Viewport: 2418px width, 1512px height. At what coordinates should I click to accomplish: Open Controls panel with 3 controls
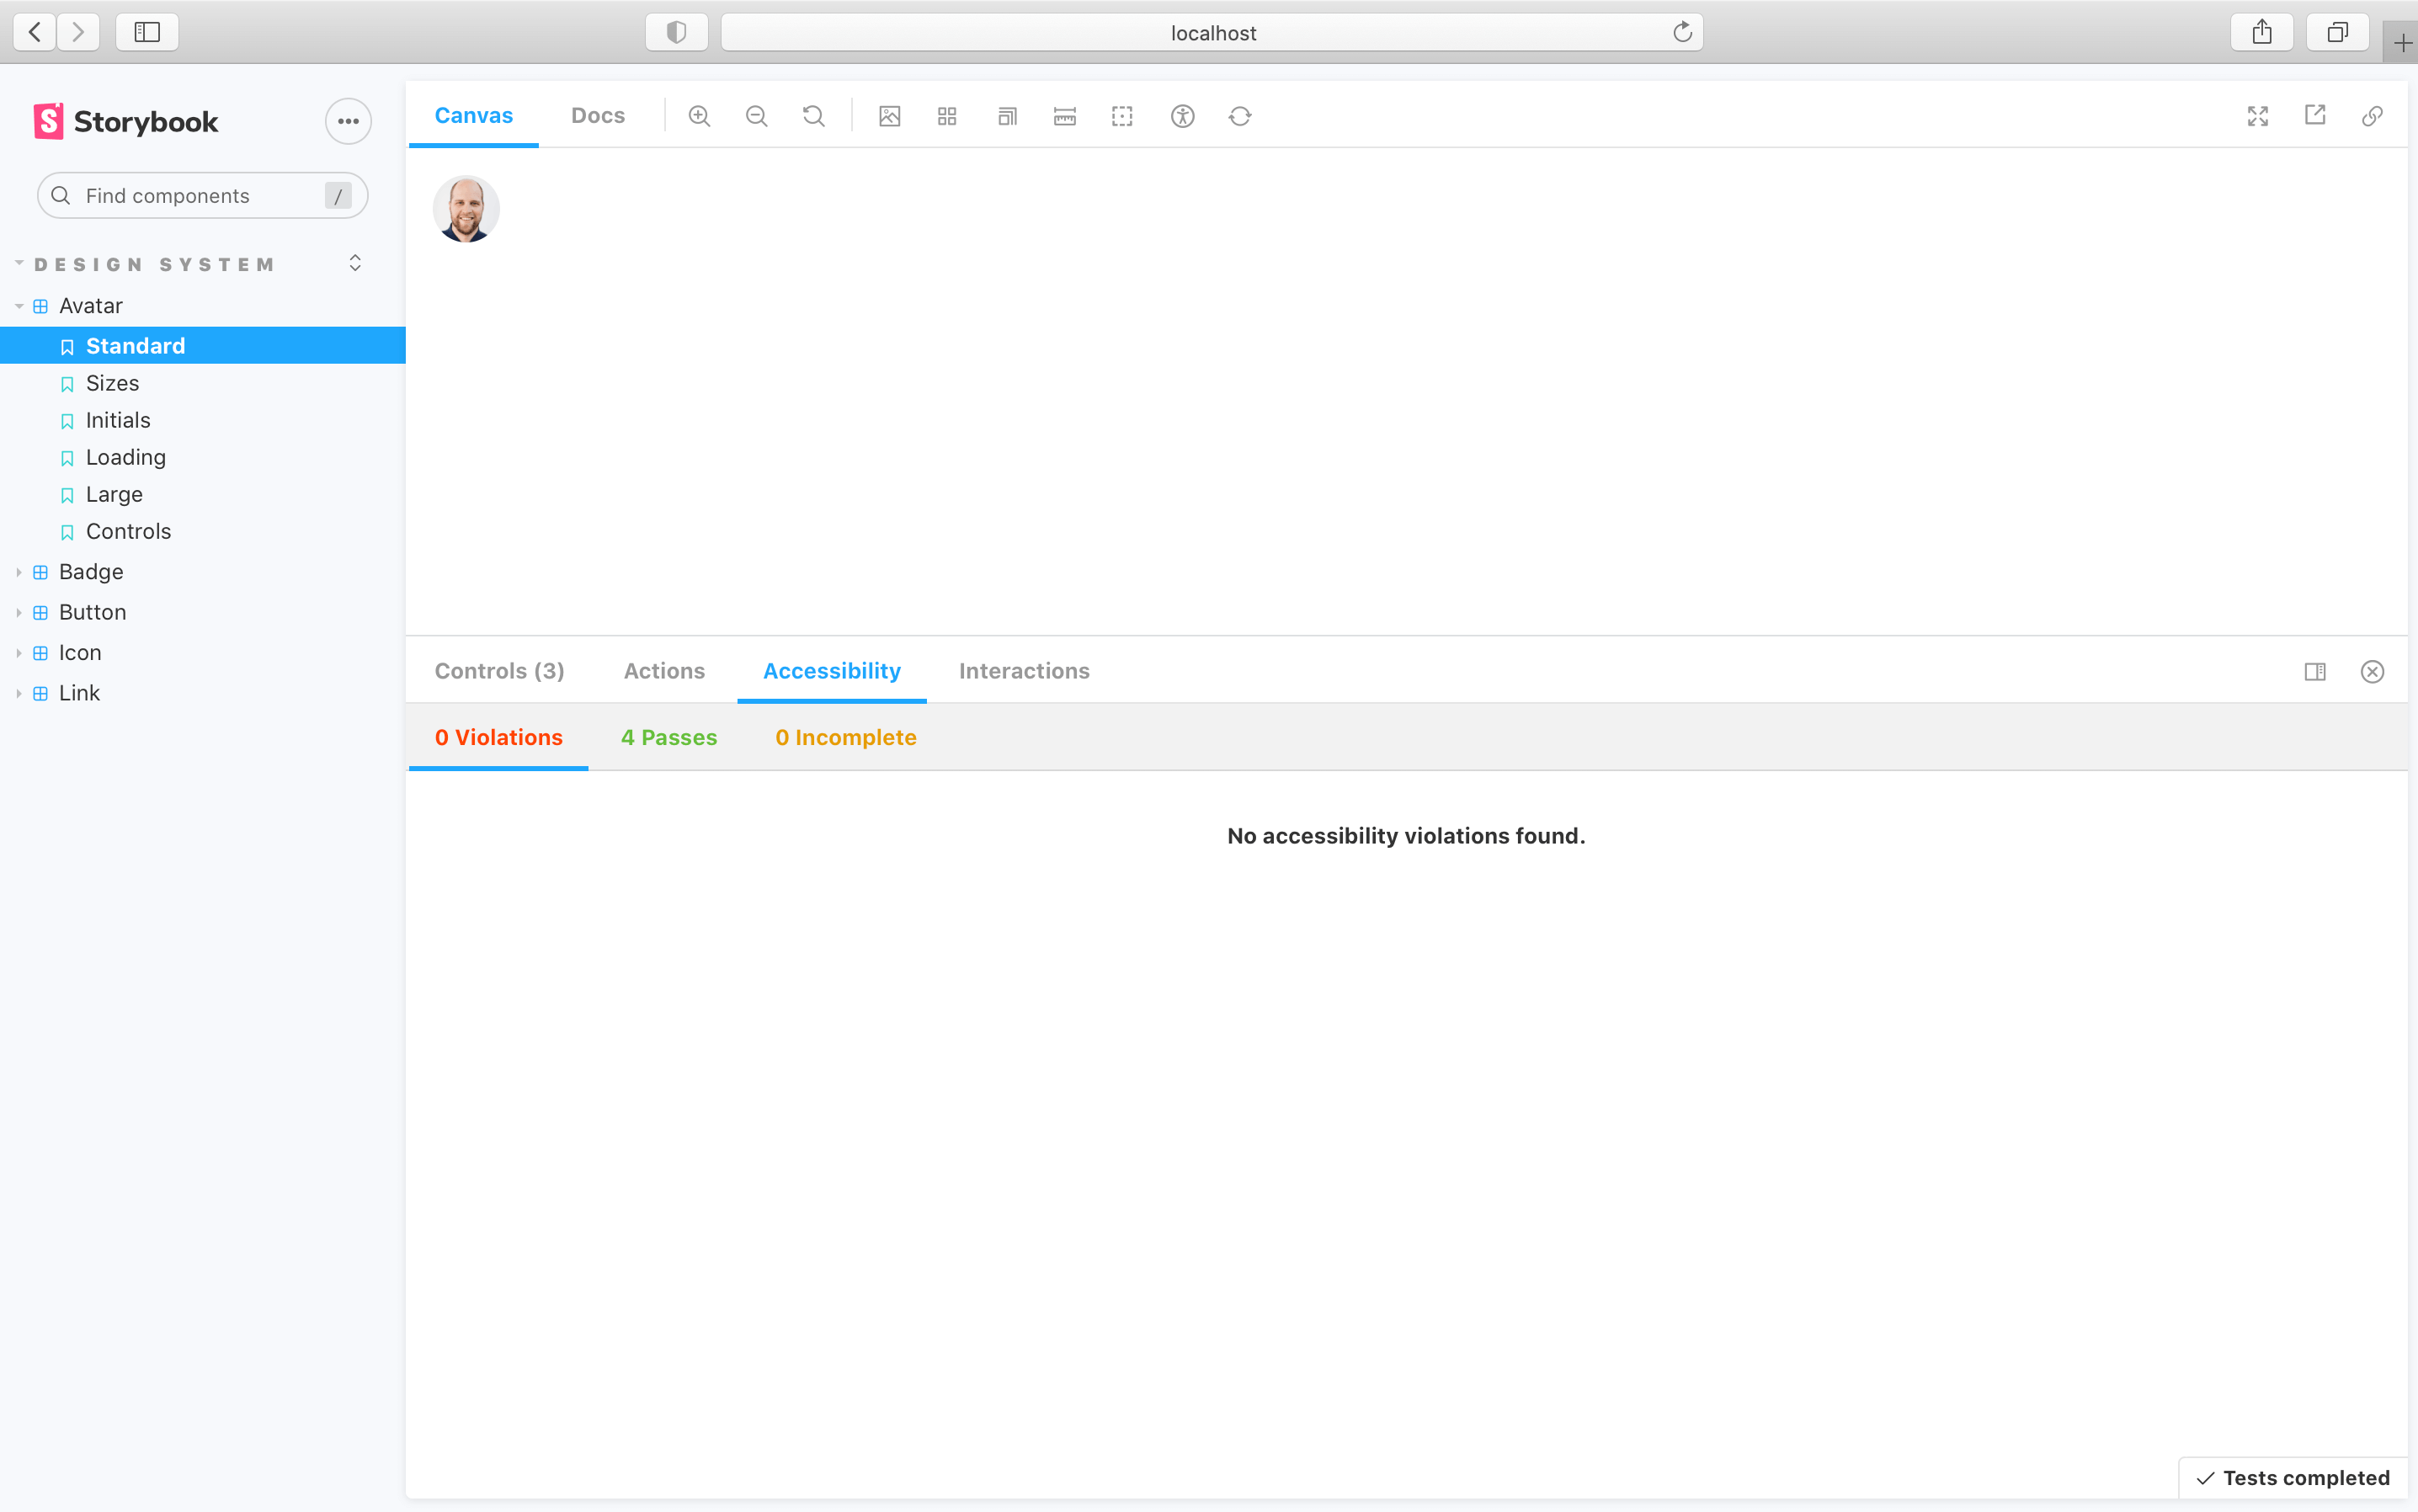pyautogui.click(x=500, y=671)
